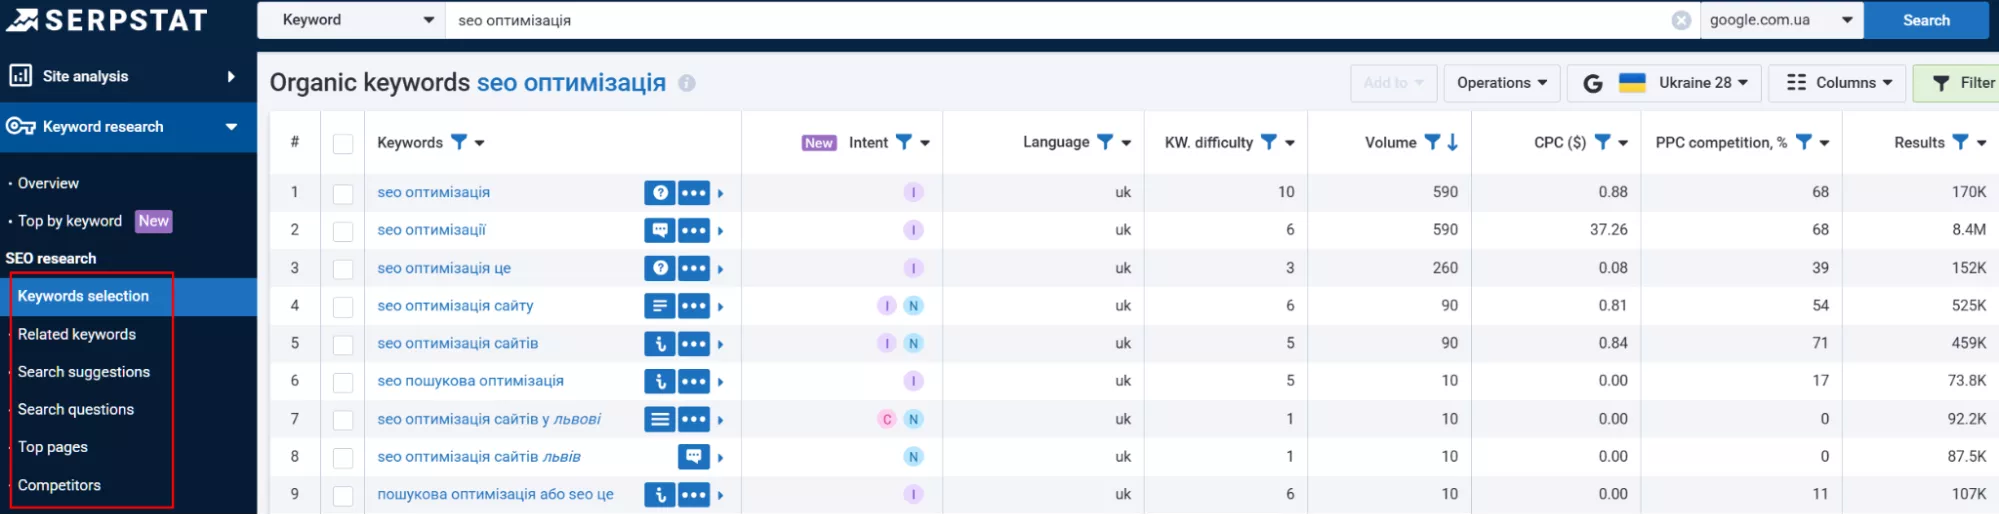
Task: Toggle Volume sort with the down arrow
Action: [x=1452, y=142]
